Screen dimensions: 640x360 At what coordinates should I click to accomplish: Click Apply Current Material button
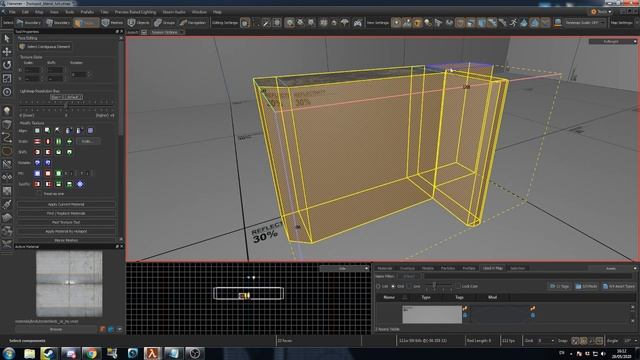(x=66, y=204)
